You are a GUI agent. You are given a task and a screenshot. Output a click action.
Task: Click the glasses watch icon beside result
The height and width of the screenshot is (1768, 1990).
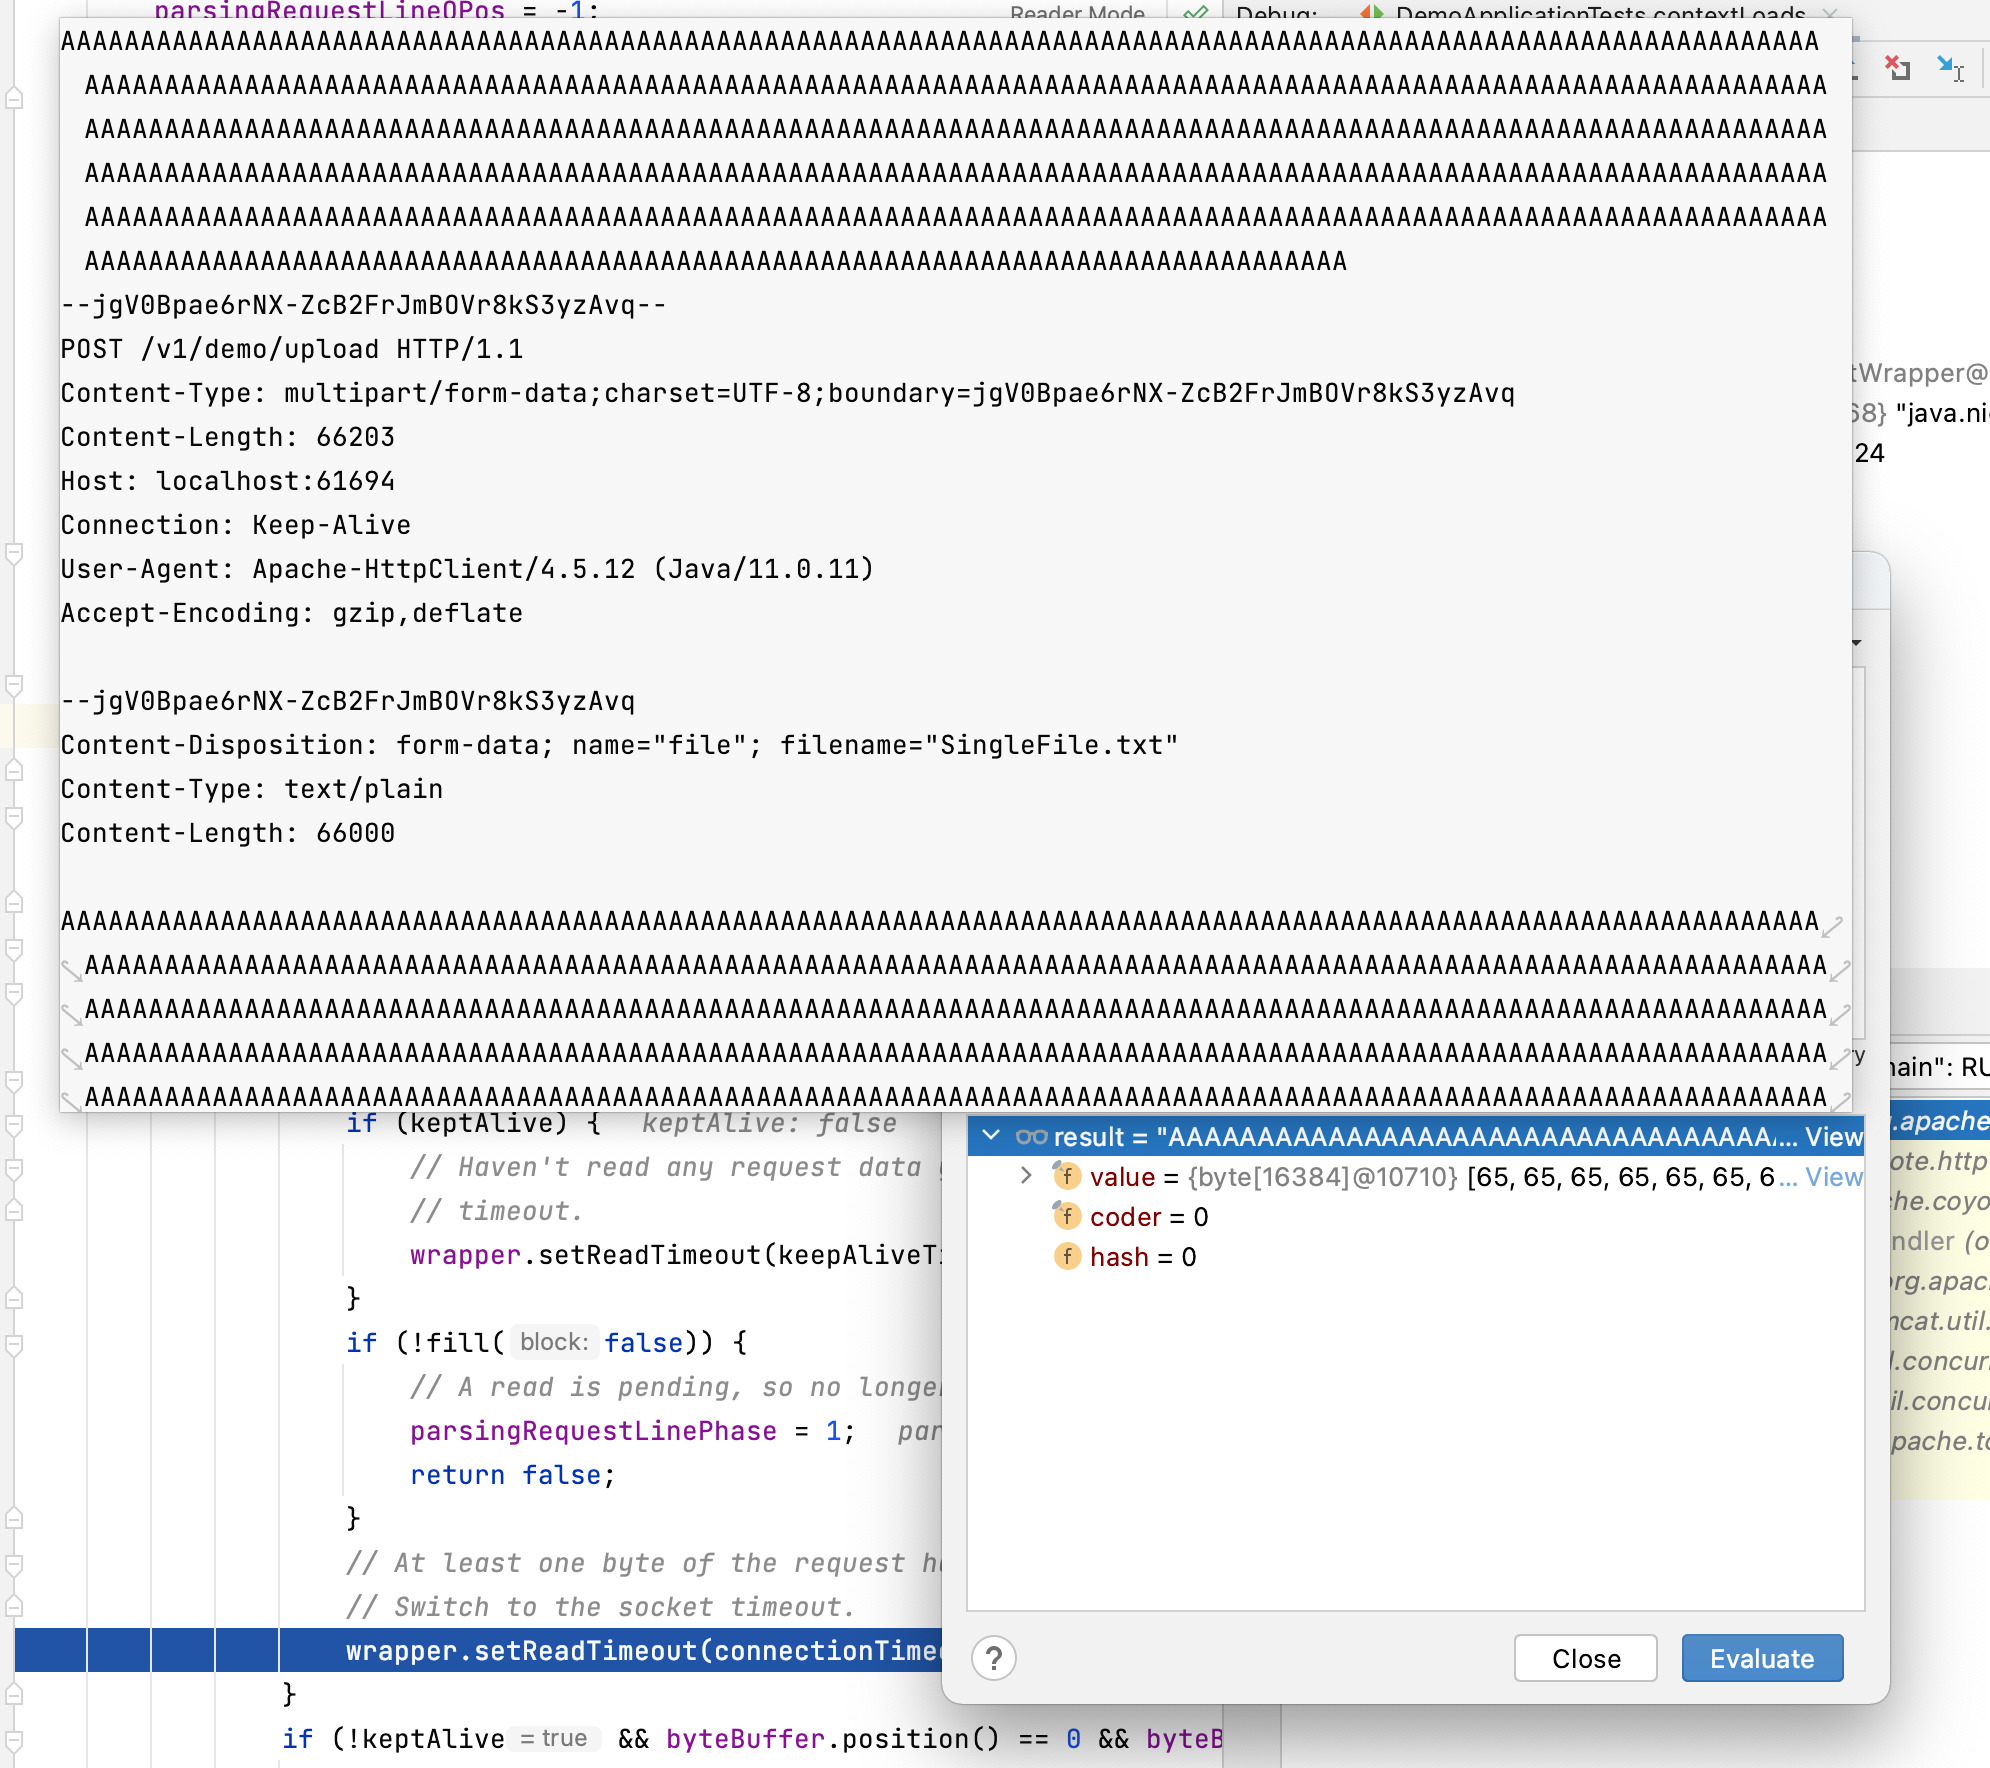[1031, 1137]
